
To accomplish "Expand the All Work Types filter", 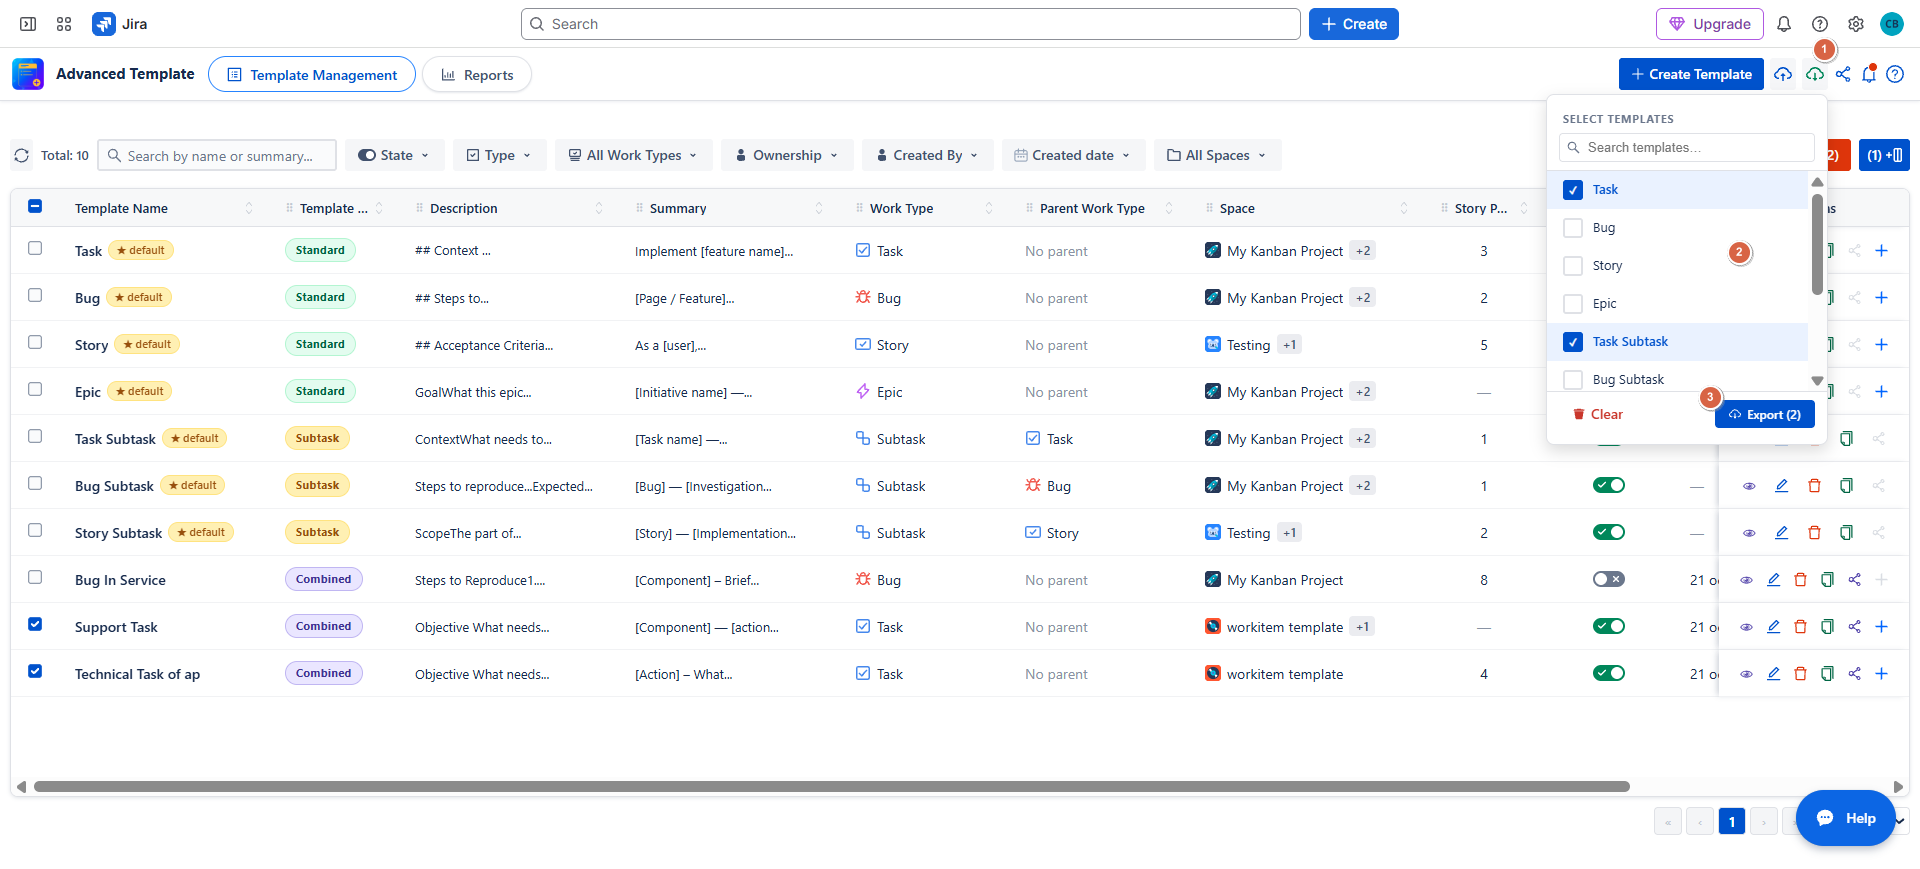I will (634, 155).
